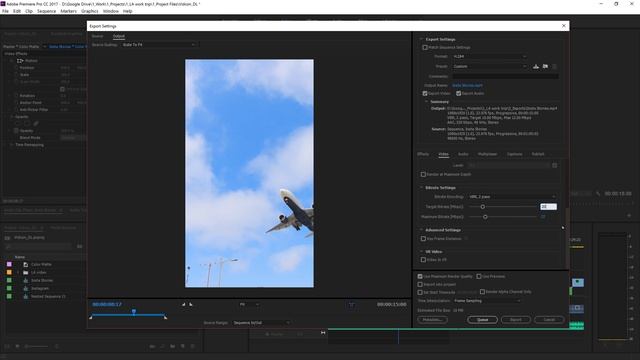Open the Sequence menu

pyautogui.click(x=47, y=11)
